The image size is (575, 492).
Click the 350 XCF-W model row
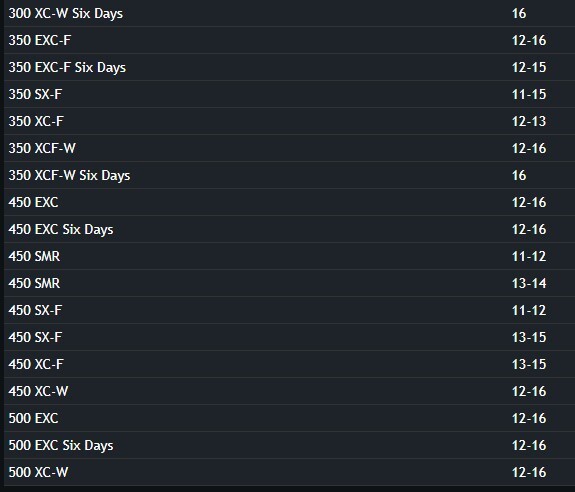click(x=289, y=148)
